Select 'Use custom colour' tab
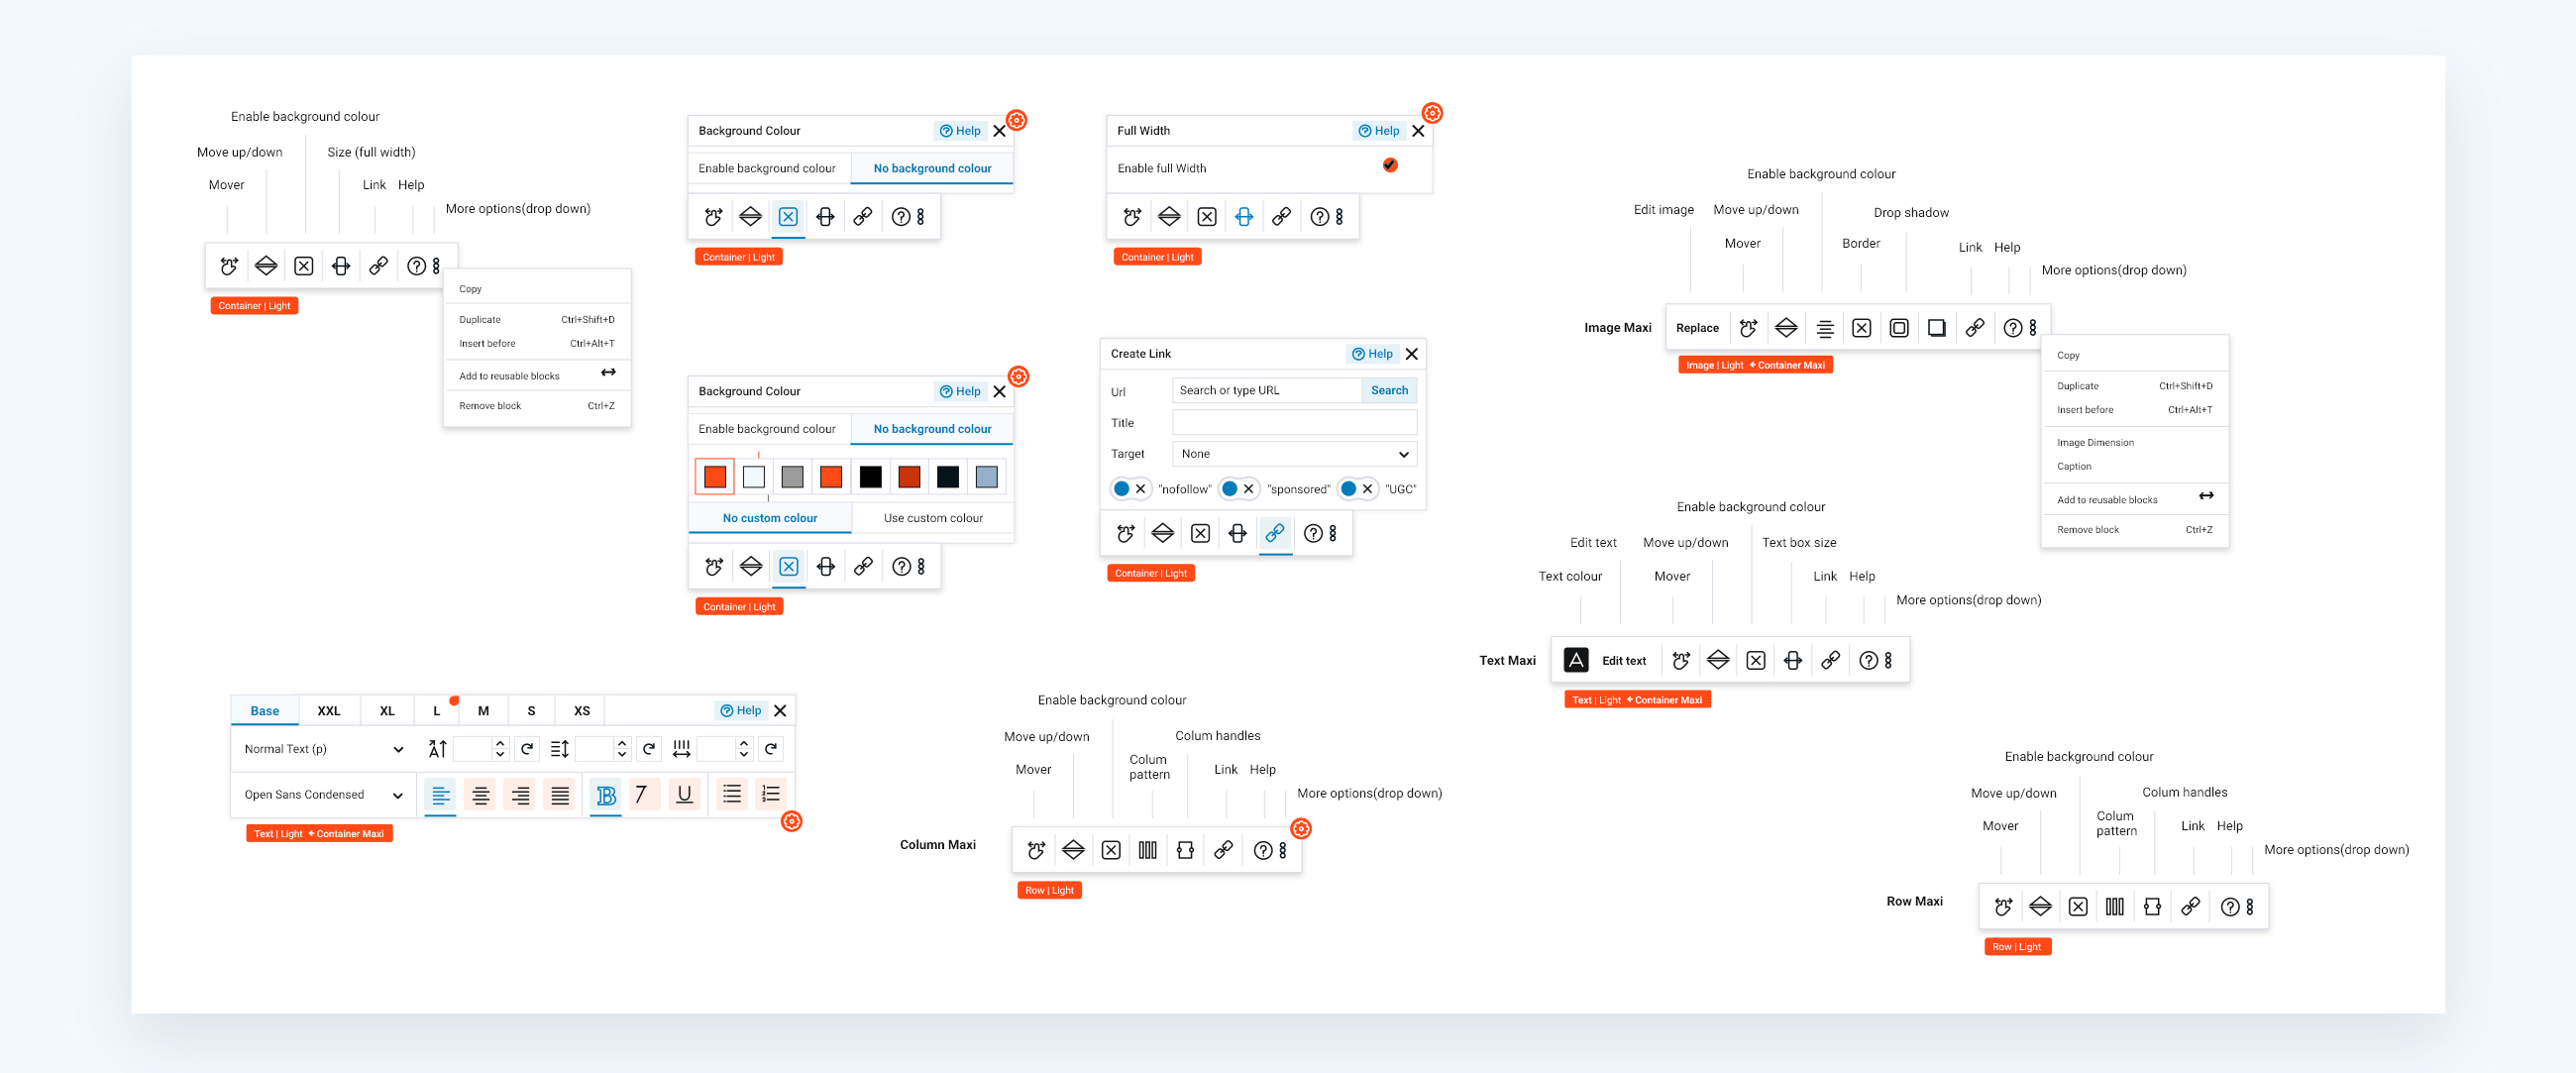2576x1073 pixels. (933, 518)
